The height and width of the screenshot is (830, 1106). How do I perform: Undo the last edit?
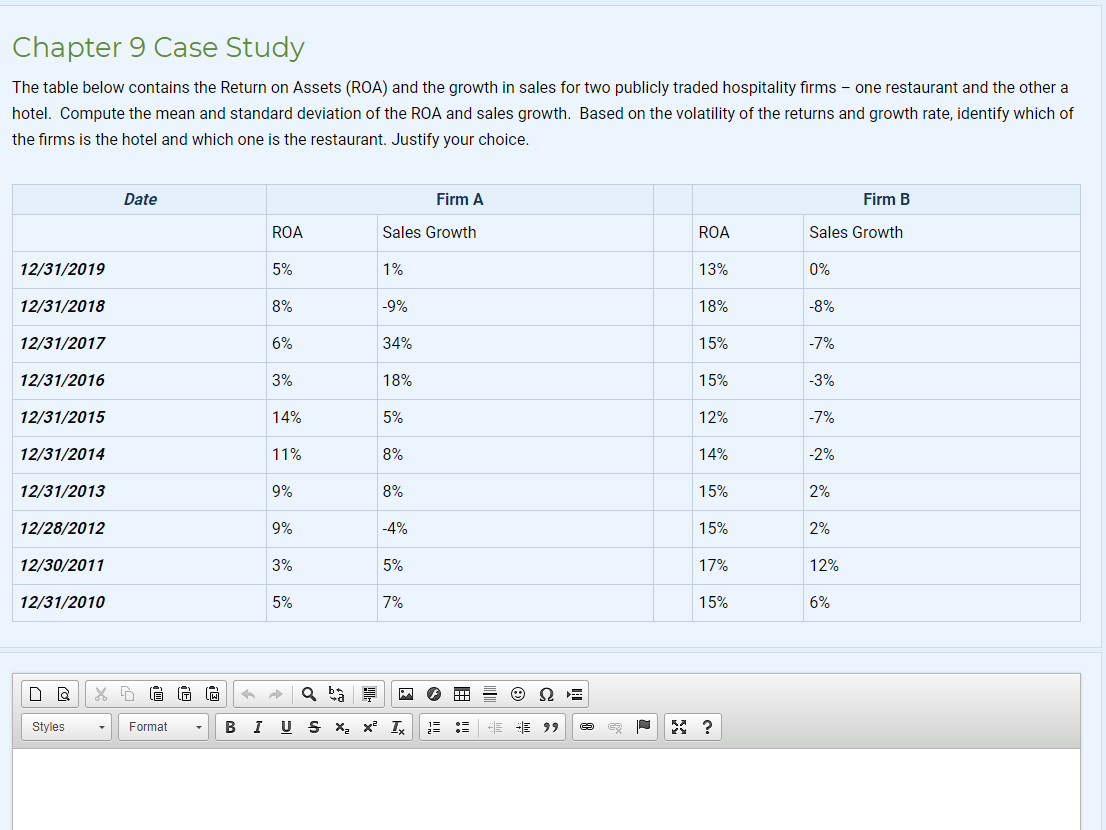[x=248, y=694]
